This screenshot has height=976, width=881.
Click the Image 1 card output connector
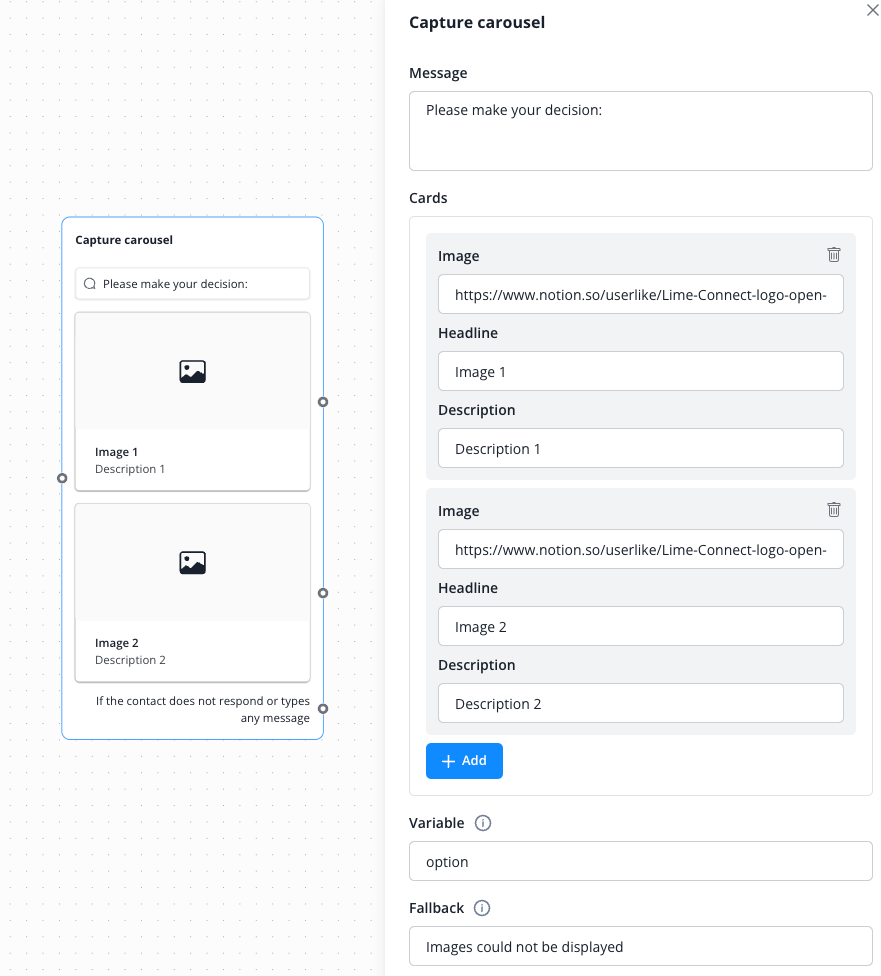point(323,402)
